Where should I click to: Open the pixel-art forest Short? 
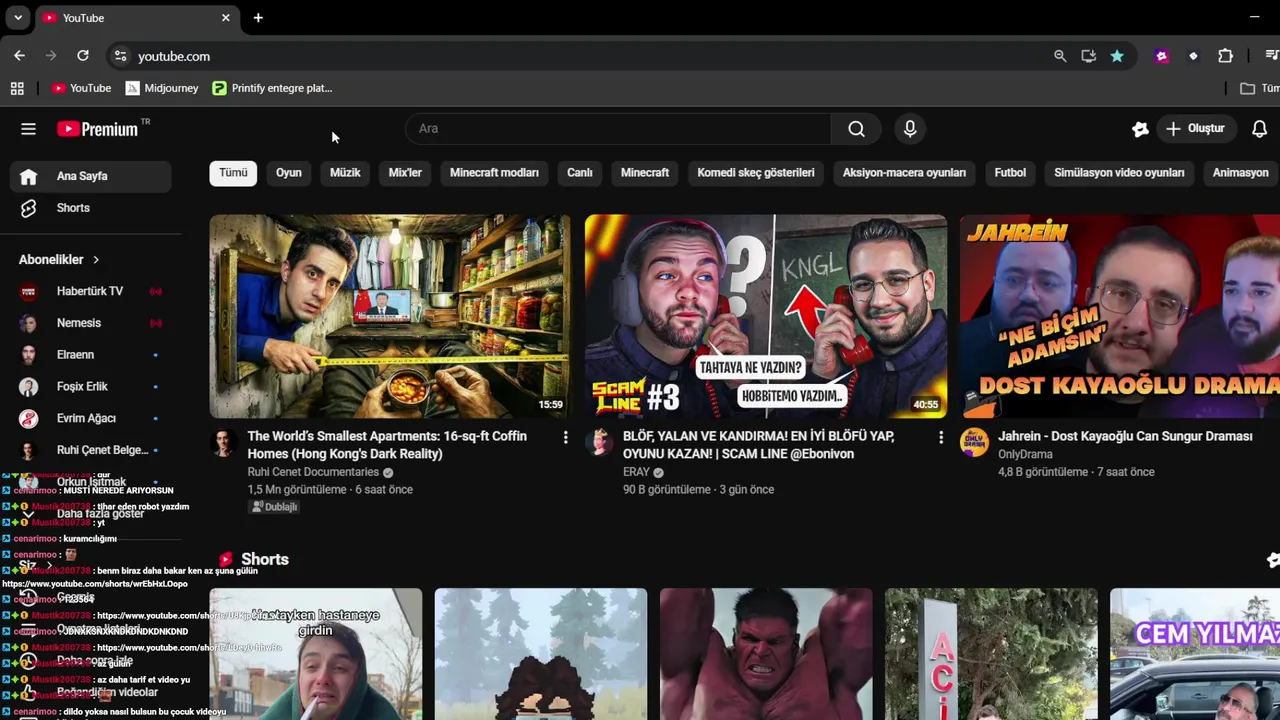click(541, 654)
